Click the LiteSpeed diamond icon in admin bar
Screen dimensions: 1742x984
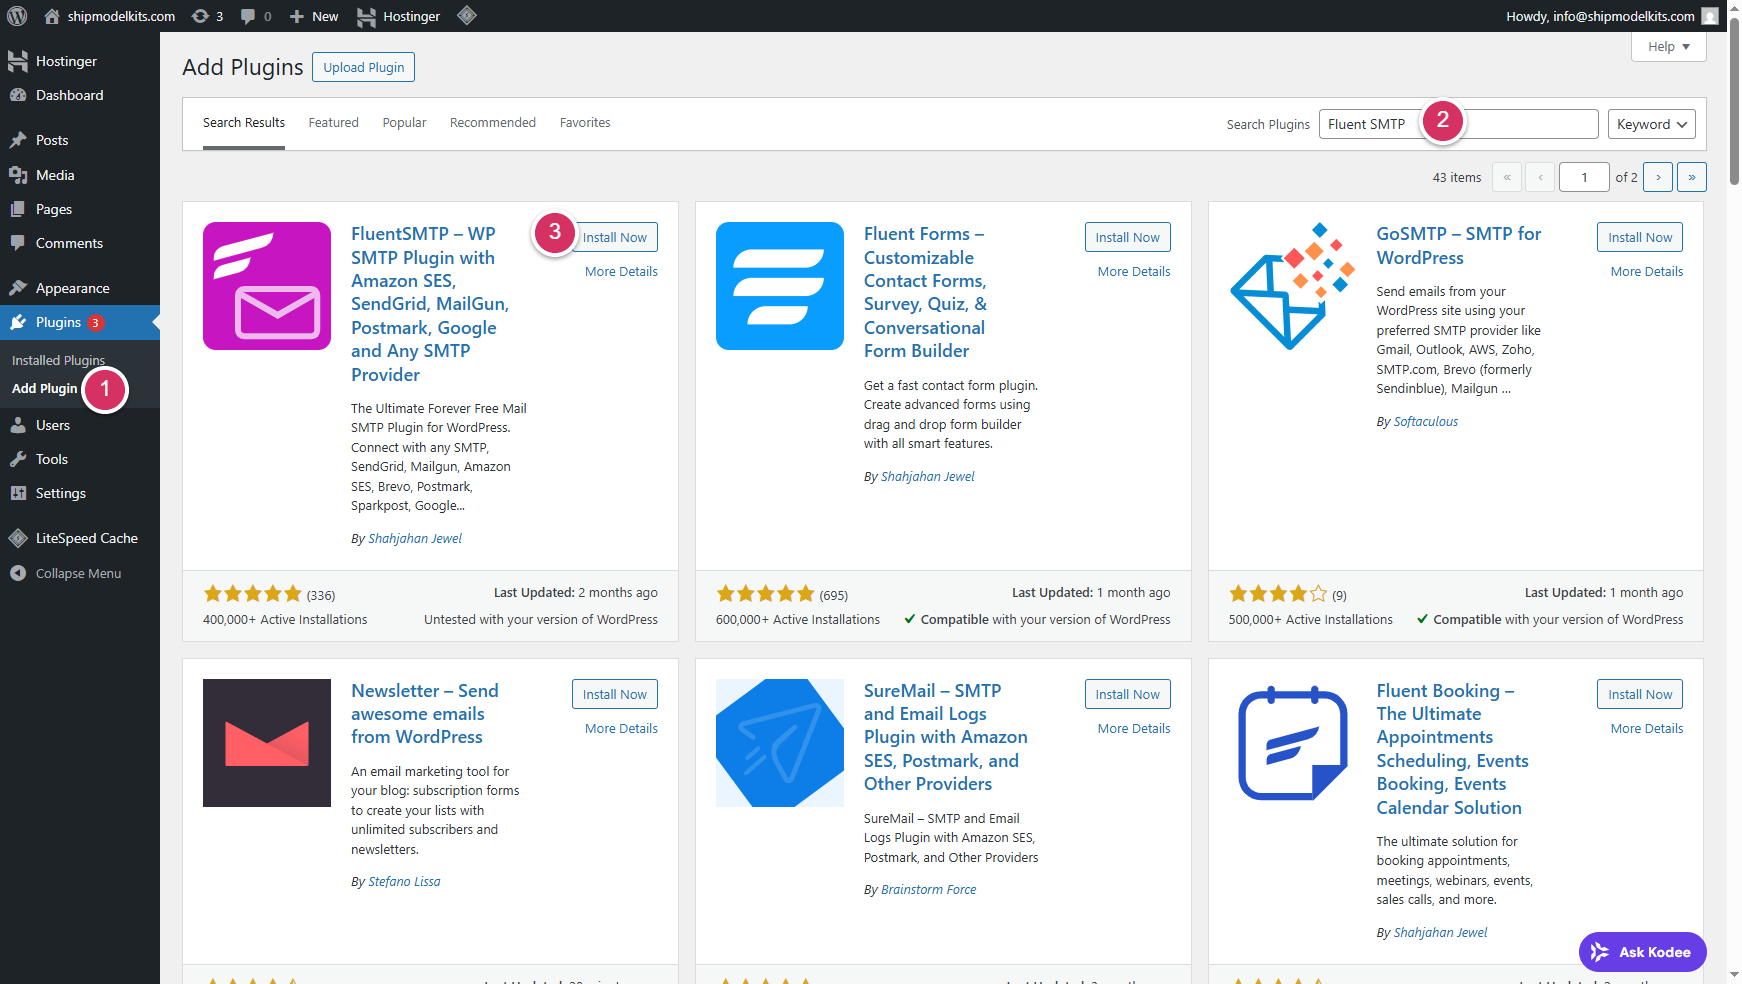(x=467, y=16)
